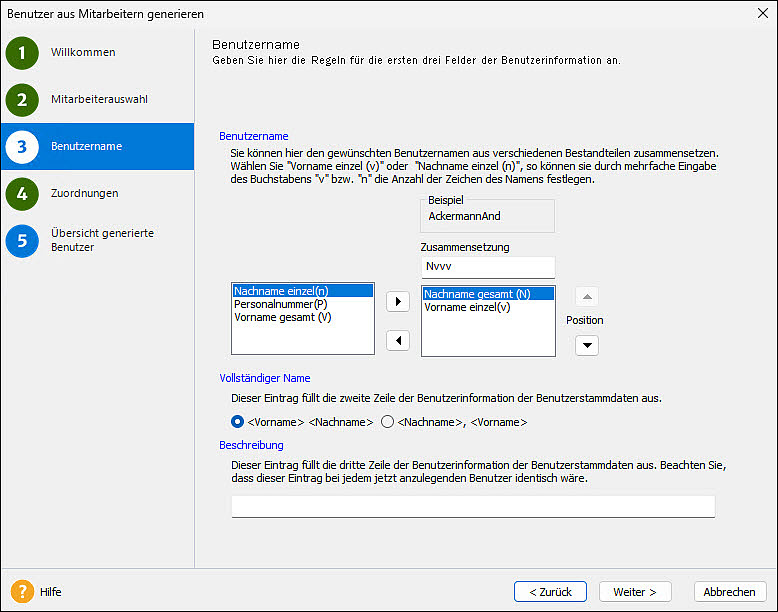Go back with the Zurück button
Viewport: 778px width, 612px height.
[550, 592]
